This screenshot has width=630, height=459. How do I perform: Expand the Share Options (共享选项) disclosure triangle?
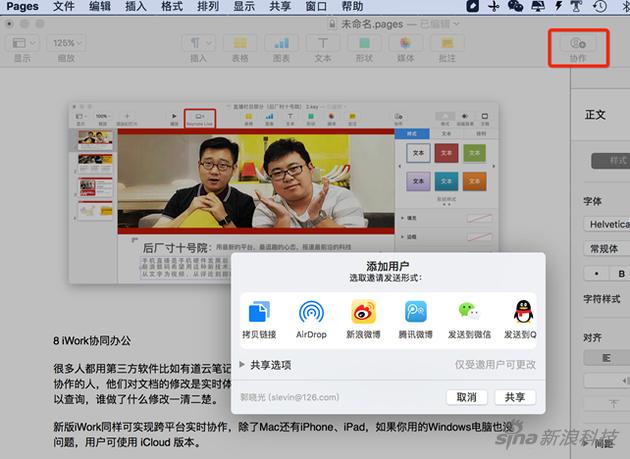pyautogui.click(x=242, y=365)
